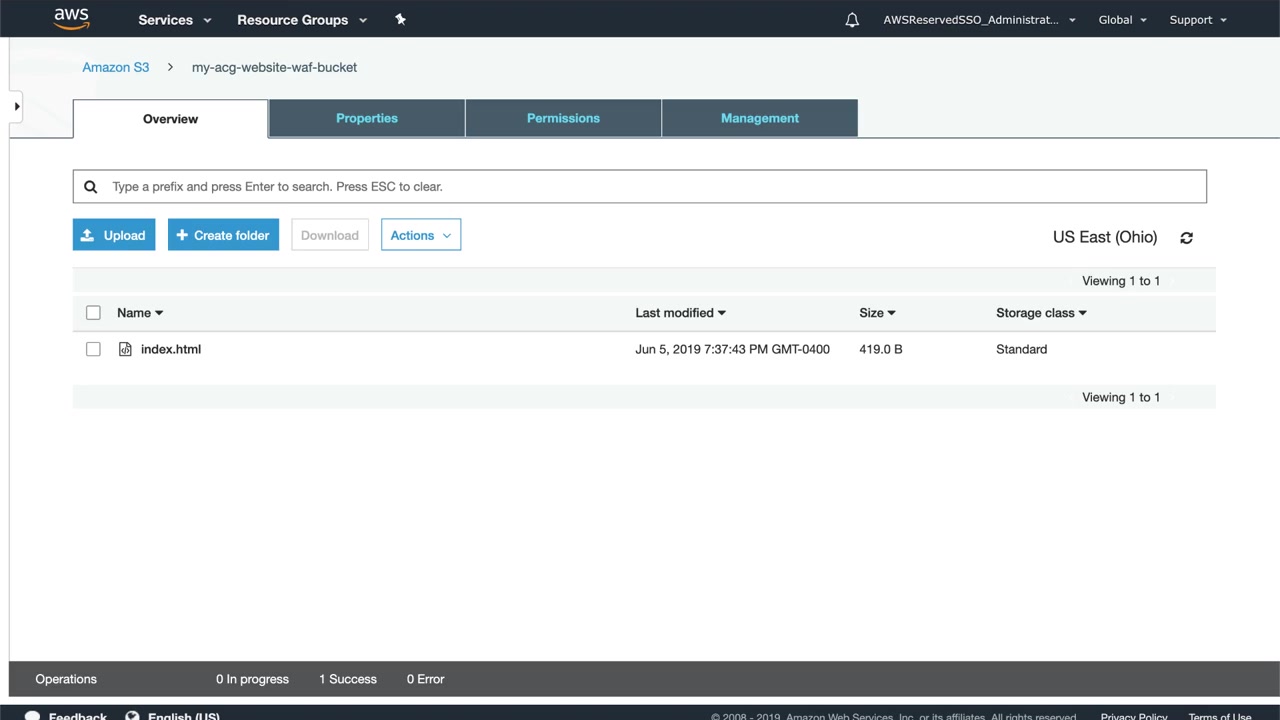Click the language globe icon
This screenshot has width=1280, height=720.
point(132,716)
